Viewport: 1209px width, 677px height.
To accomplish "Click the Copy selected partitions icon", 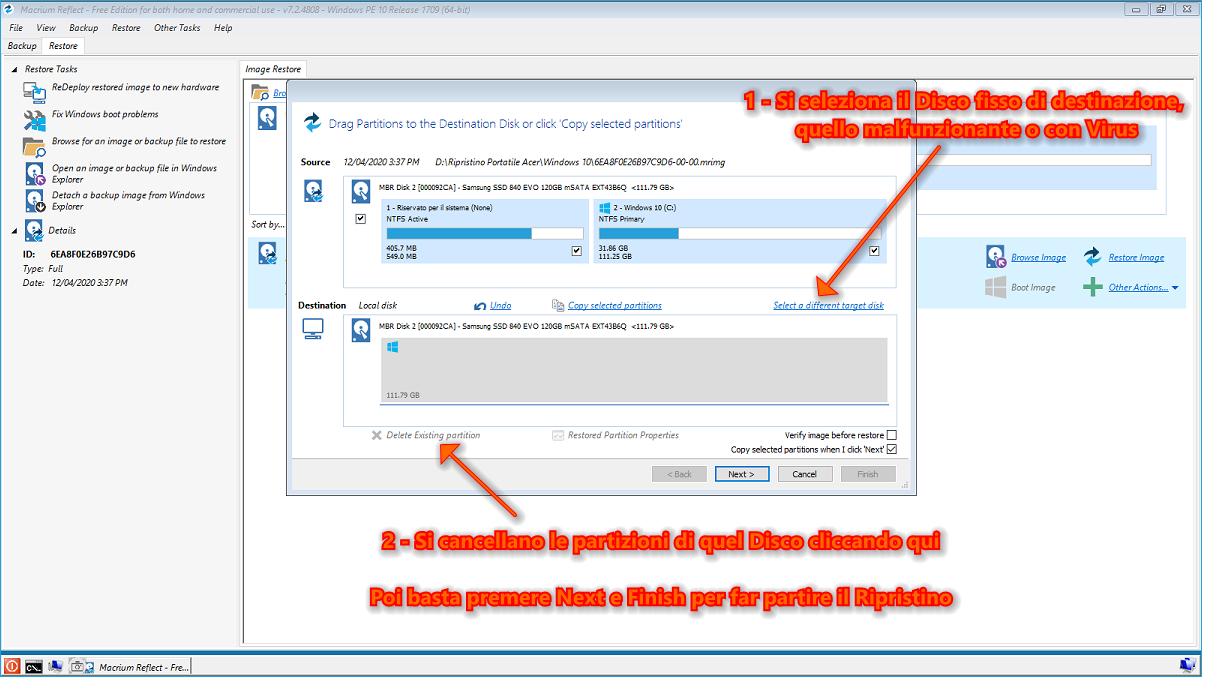I will [x=558, y=305].
